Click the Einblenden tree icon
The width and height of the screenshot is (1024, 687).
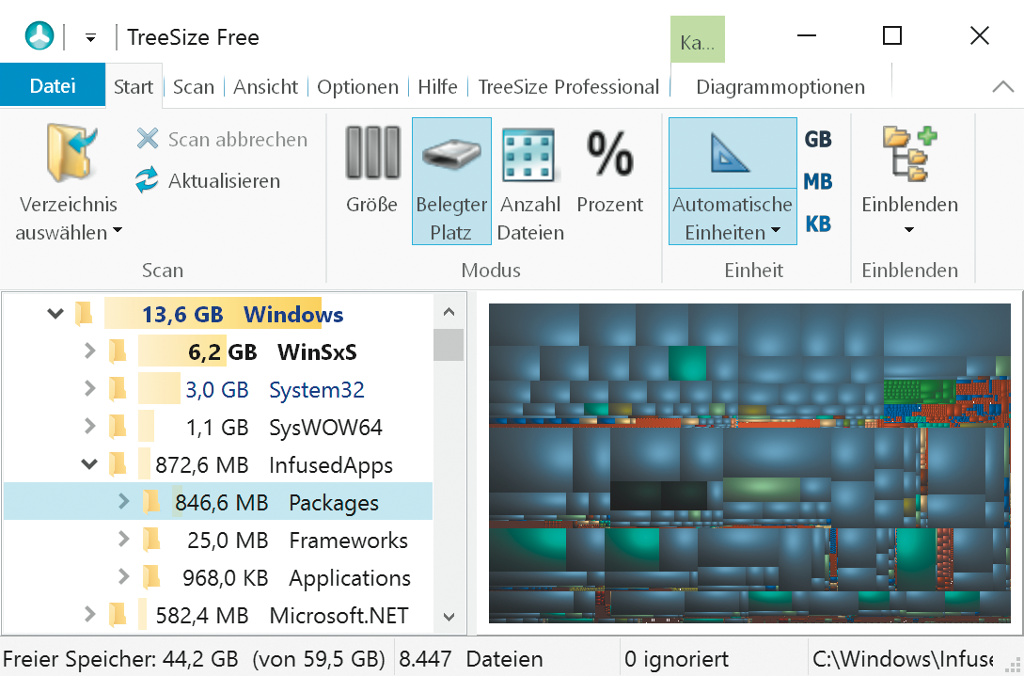pos(909,153)
